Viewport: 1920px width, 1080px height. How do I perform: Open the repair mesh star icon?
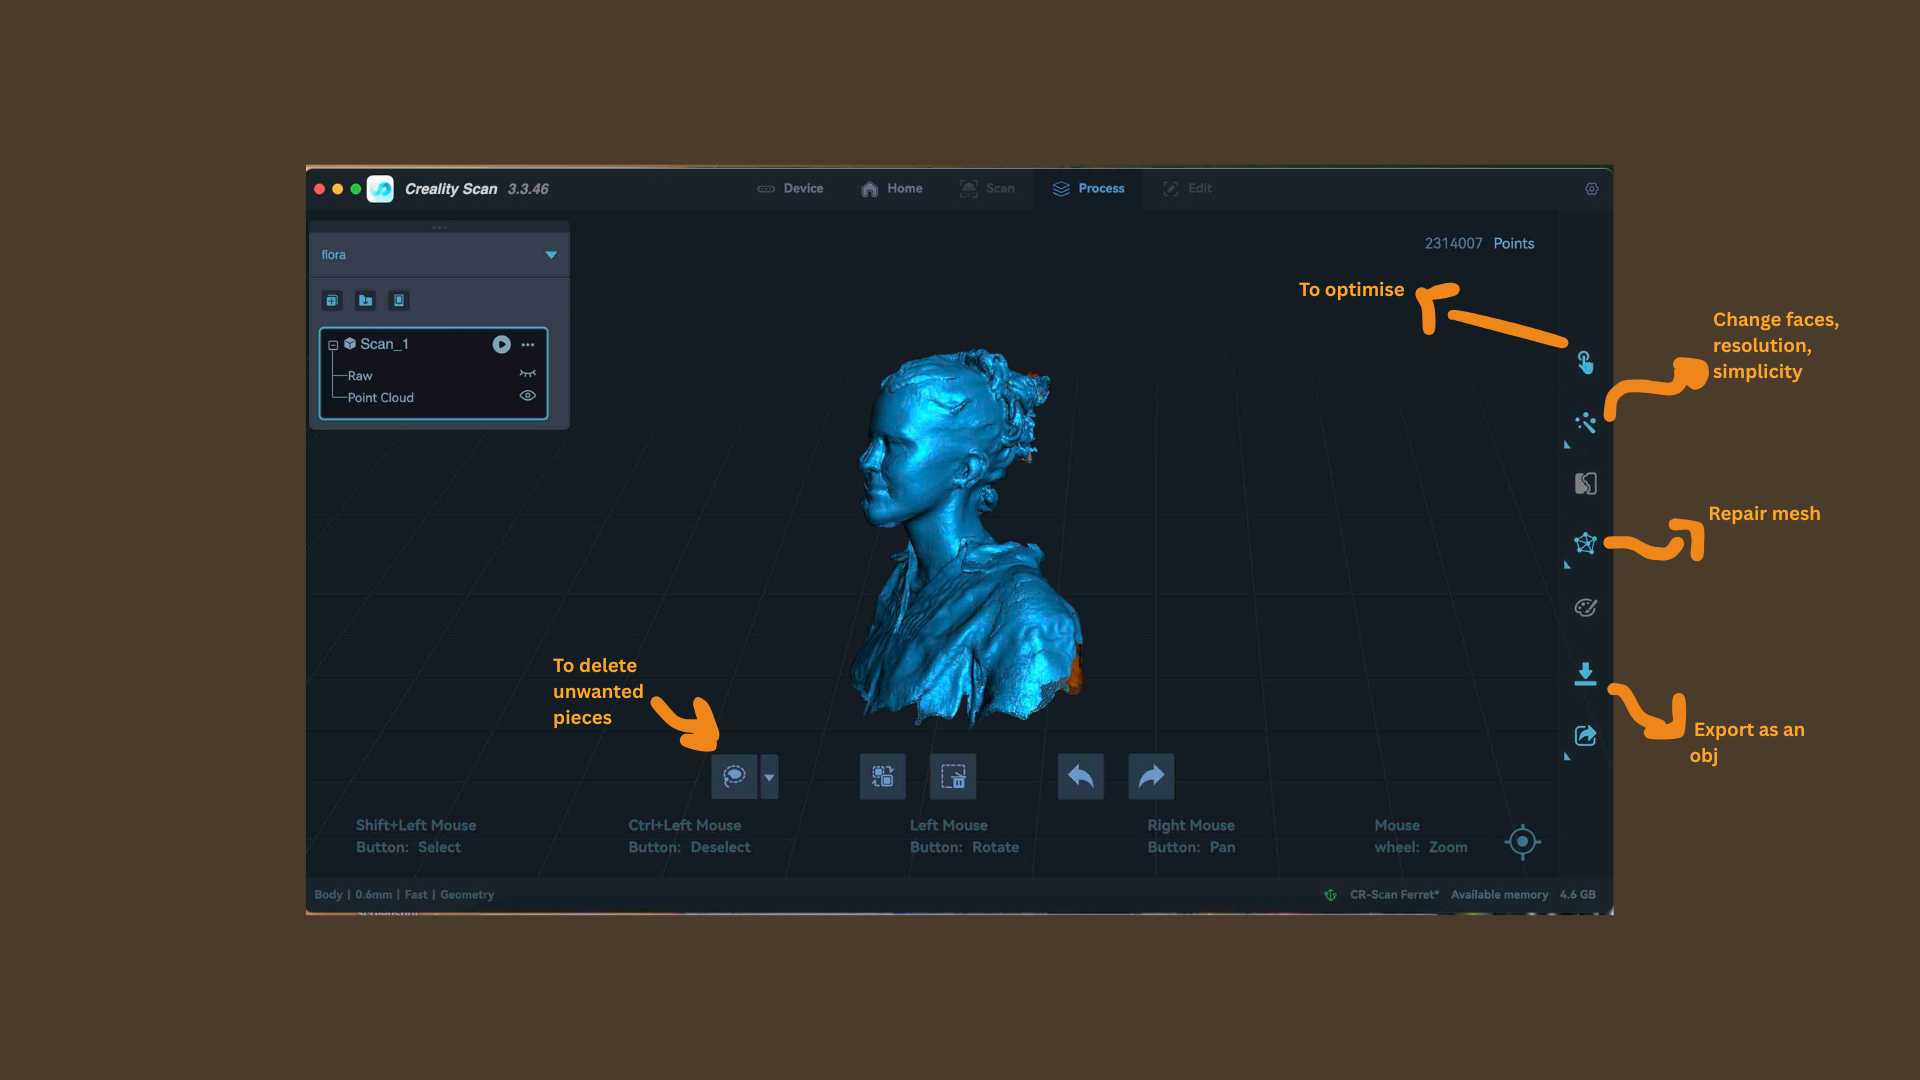(1585, 543)
